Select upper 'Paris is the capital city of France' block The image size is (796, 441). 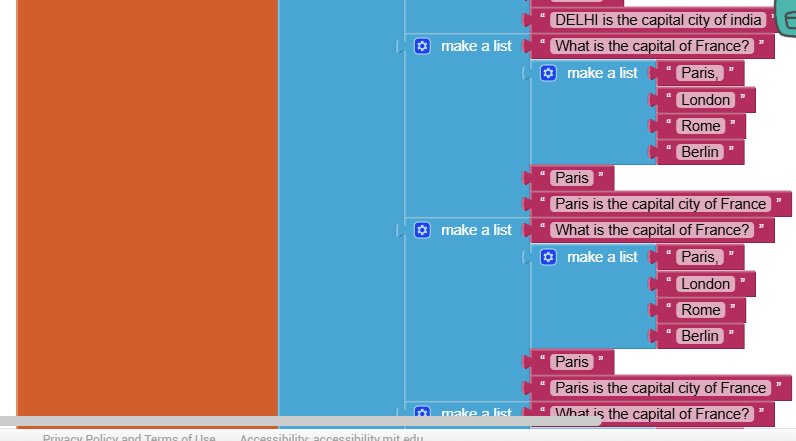pyautogui.click(x=660, y=204)
